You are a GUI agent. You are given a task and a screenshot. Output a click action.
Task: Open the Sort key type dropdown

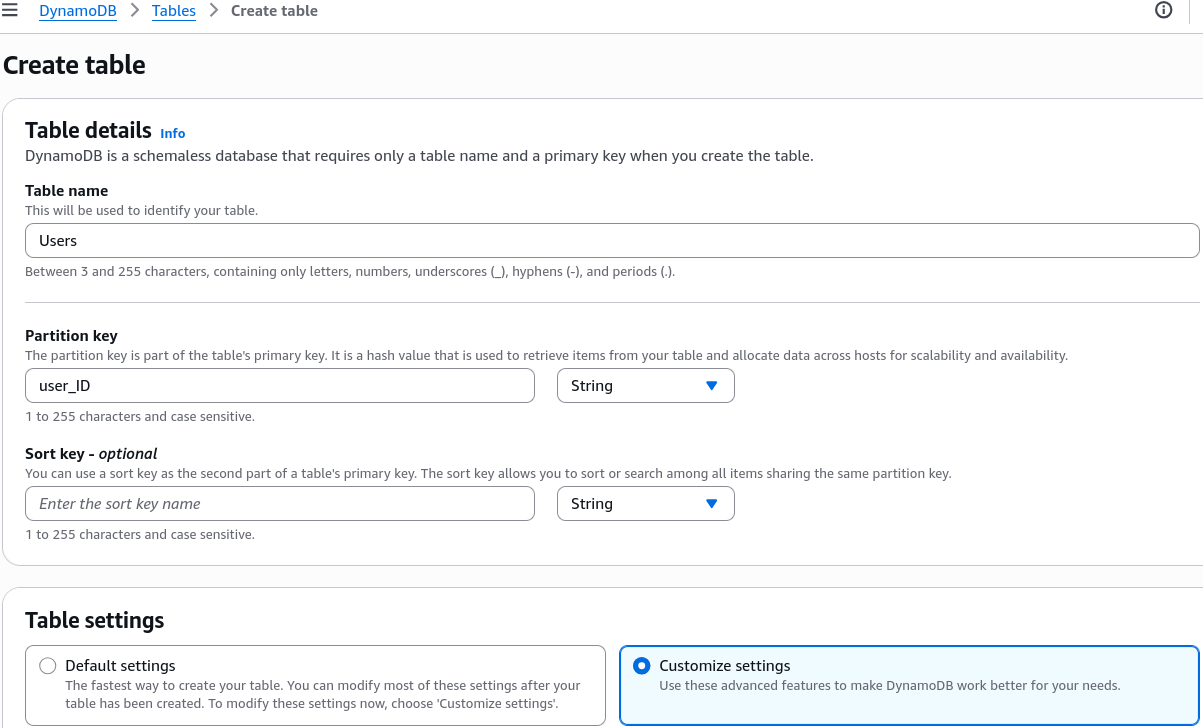(x=646, y=504)
